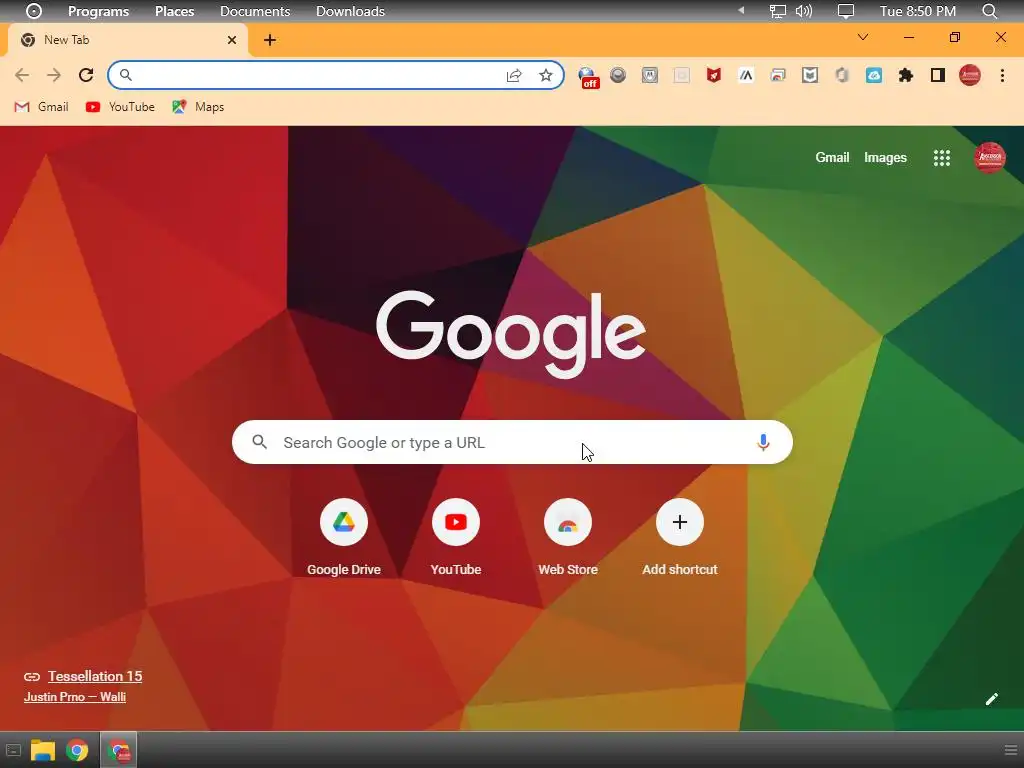The width and height of the screenshot is (1024, 768).
Task: Open the Places menu
Action: [174, 11]
